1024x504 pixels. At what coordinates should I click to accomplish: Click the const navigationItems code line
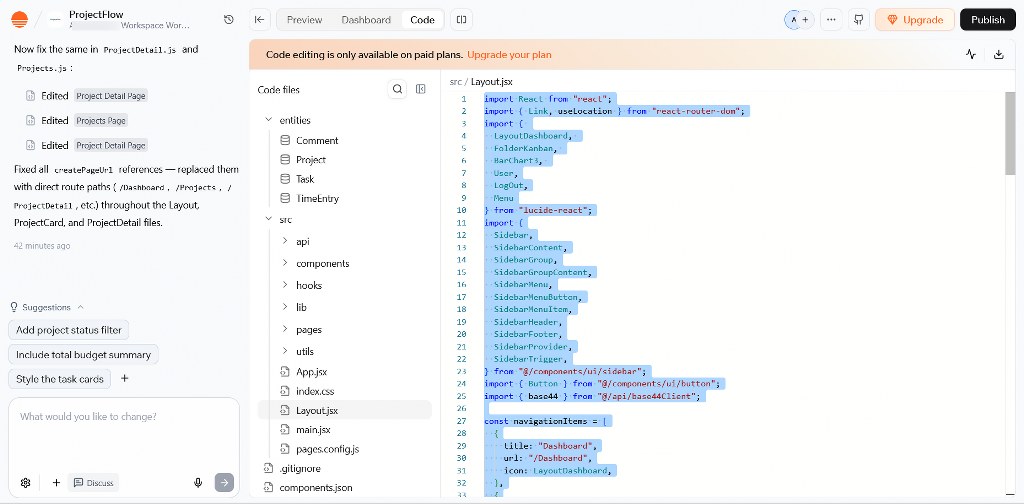(x=545, y=421)
